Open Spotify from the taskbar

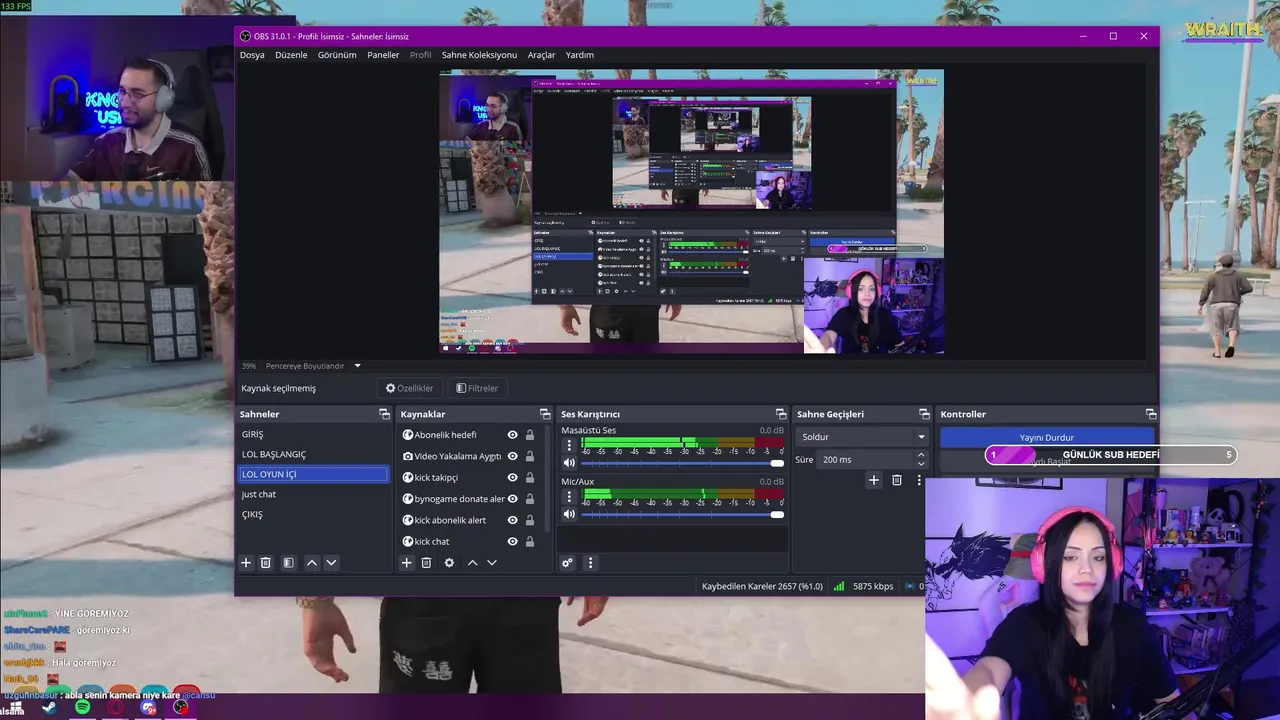click(x=82, y=707)
